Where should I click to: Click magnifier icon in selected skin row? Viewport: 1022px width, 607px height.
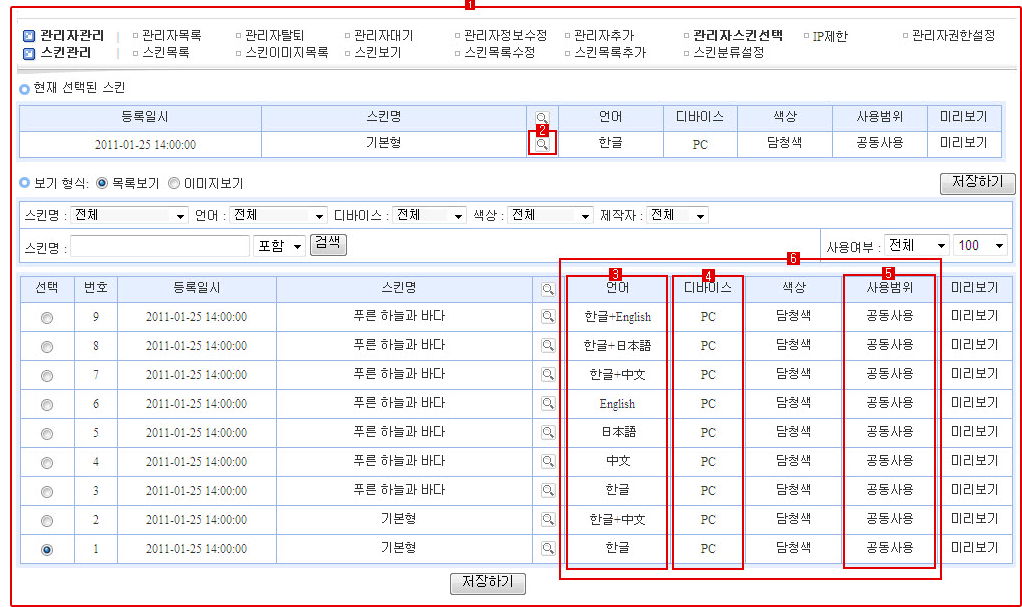pos(542,144)
